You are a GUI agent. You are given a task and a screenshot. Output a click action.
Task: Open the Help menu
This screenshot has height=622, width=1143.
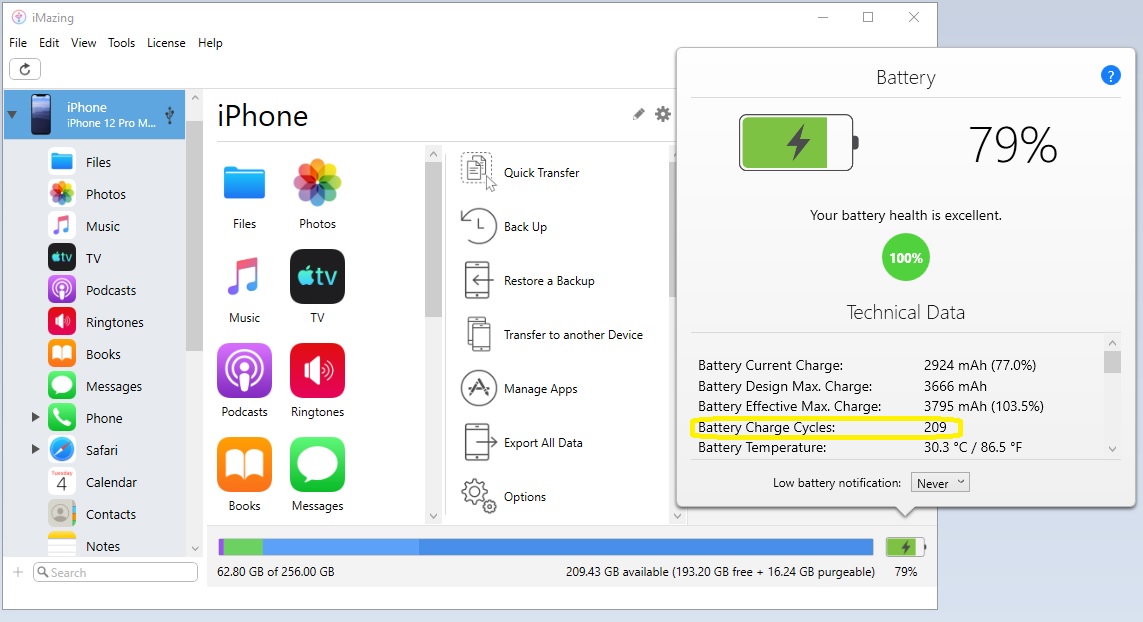[x=210, y=43]
